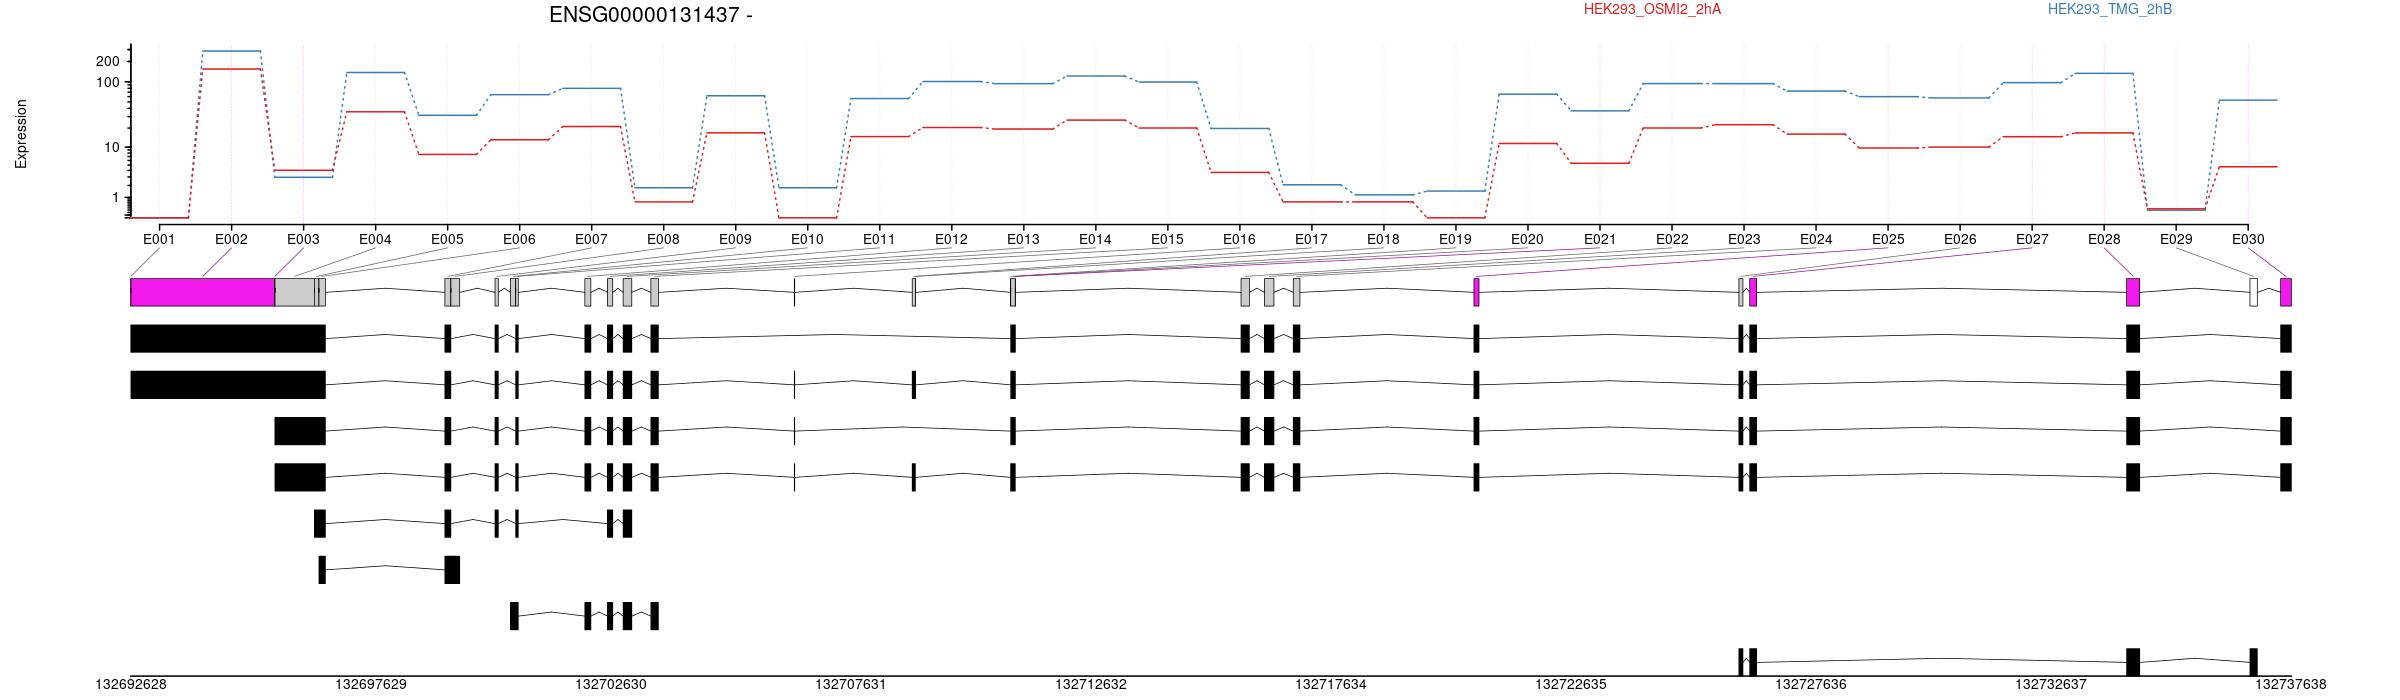The height and width of the screenshot is (700, 2400).
Task: Select genomic coordinate 132702630
Action: 611,685
